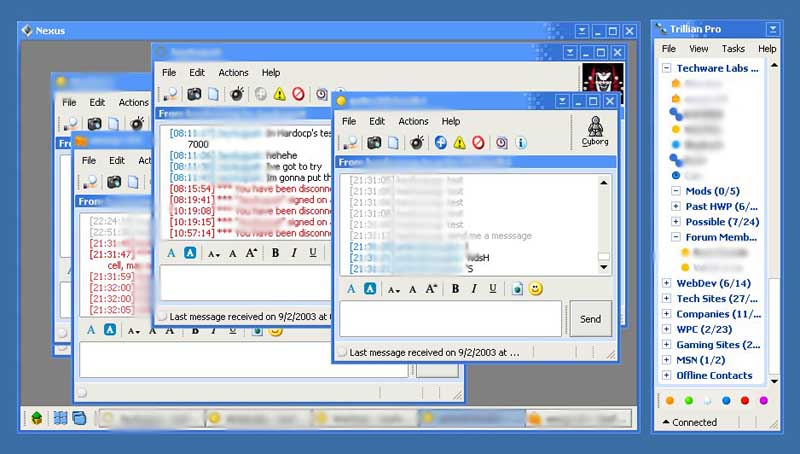Viewport: 800px width, 454px height.
Task: Click the blue info icon in the Cyborg chat toolbar
Action: tap(521, 143)
